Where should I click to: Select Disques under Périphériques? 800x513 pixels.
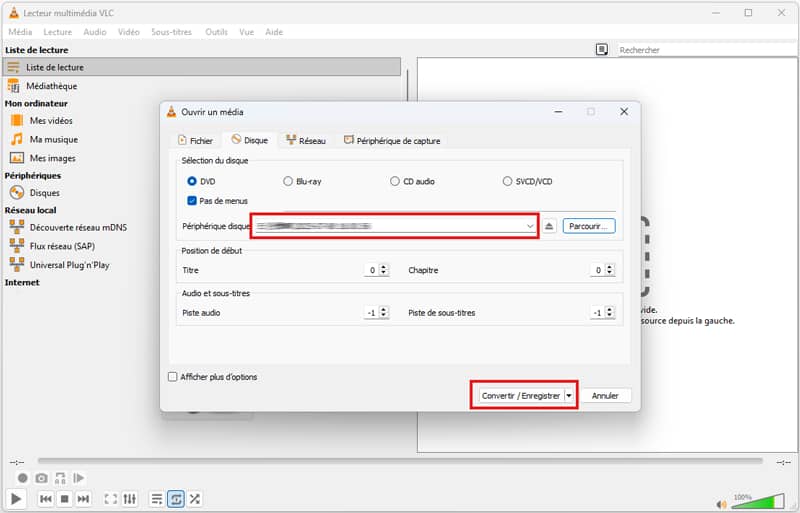coord(44,193)
